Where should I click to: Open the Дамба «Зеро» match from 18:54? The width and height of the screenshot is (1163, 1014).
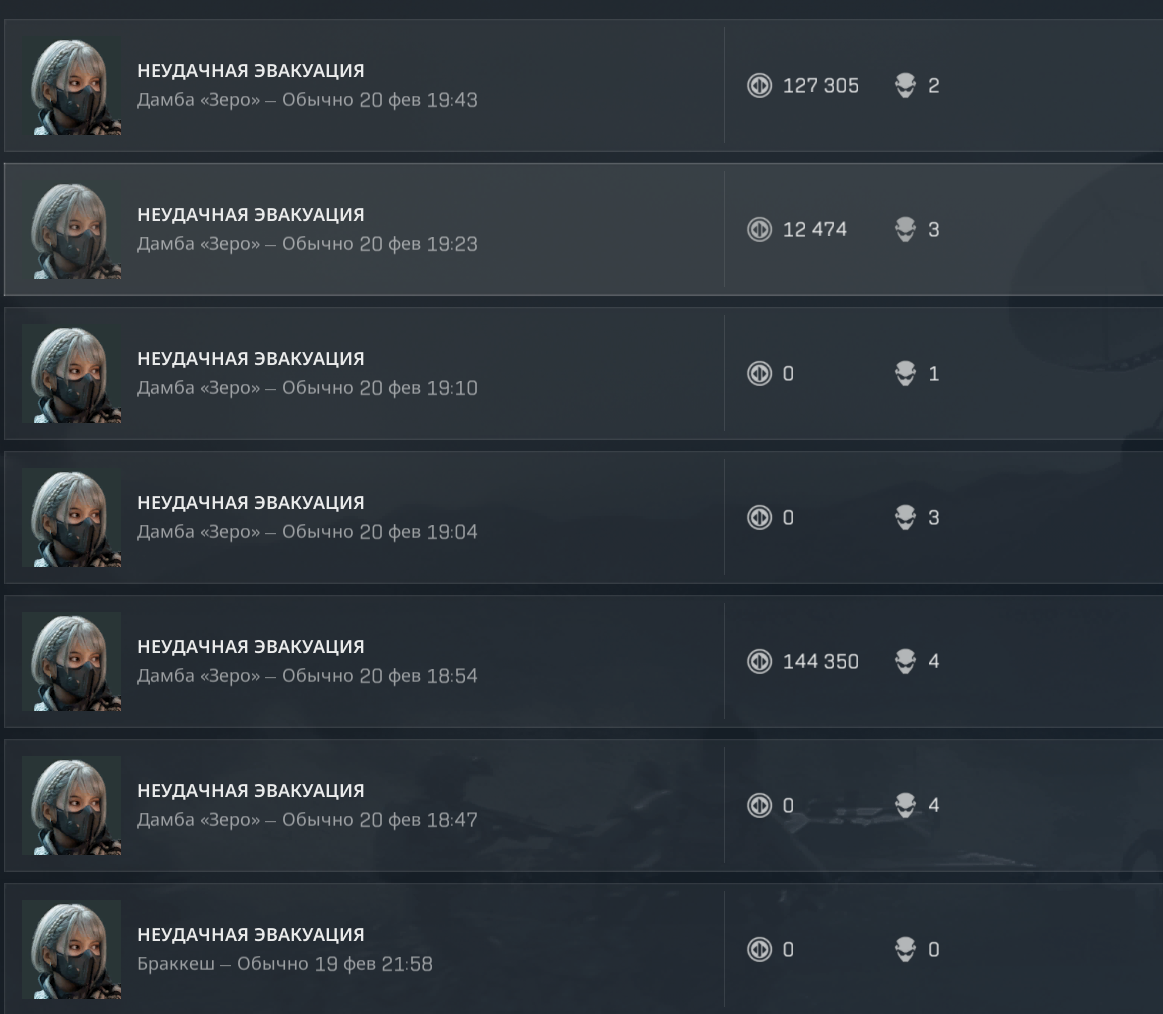583,661
